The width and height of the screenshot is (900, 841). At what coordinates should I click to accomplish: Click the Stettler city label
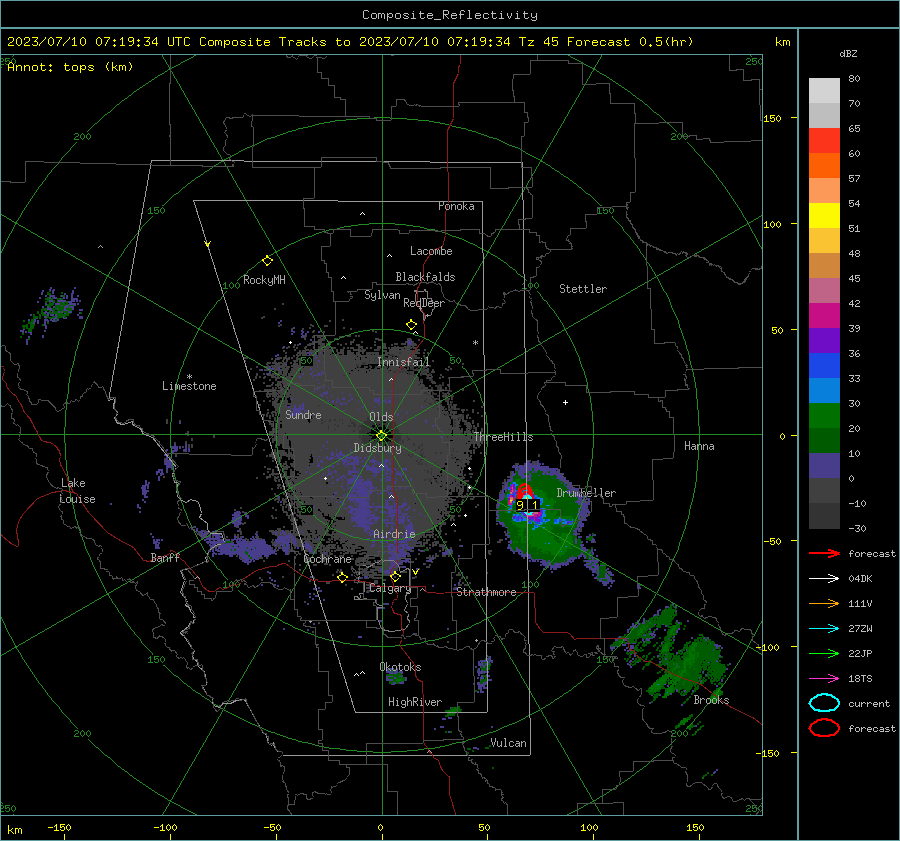[583, 289]
